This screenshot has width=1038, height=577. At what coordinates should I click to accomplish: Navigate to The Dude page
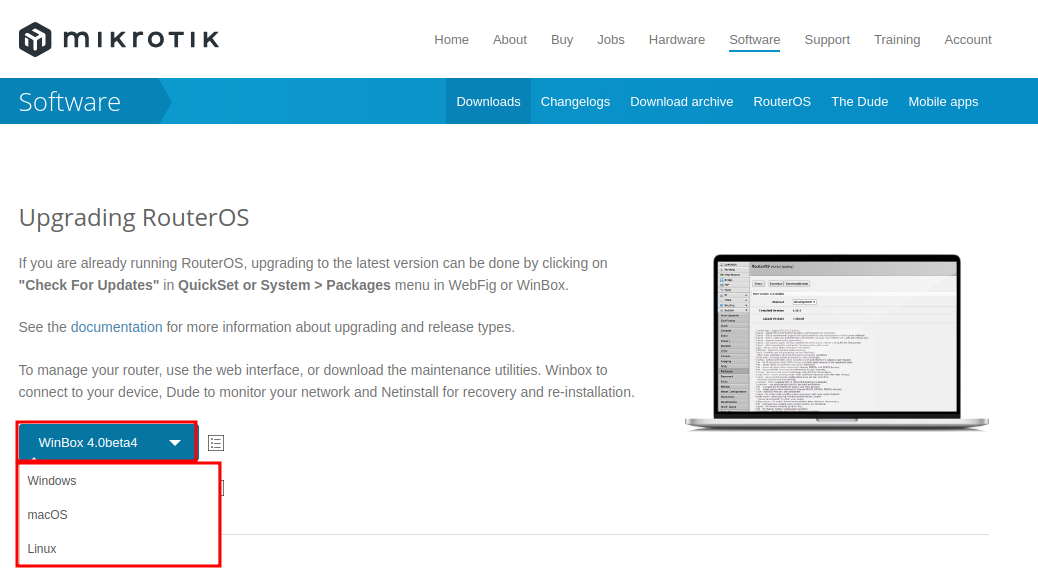[859, 101]
